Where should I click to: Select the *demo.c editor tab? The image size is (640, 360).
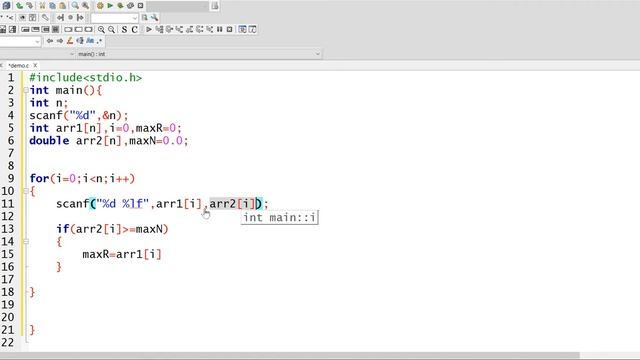click(18, 65)
